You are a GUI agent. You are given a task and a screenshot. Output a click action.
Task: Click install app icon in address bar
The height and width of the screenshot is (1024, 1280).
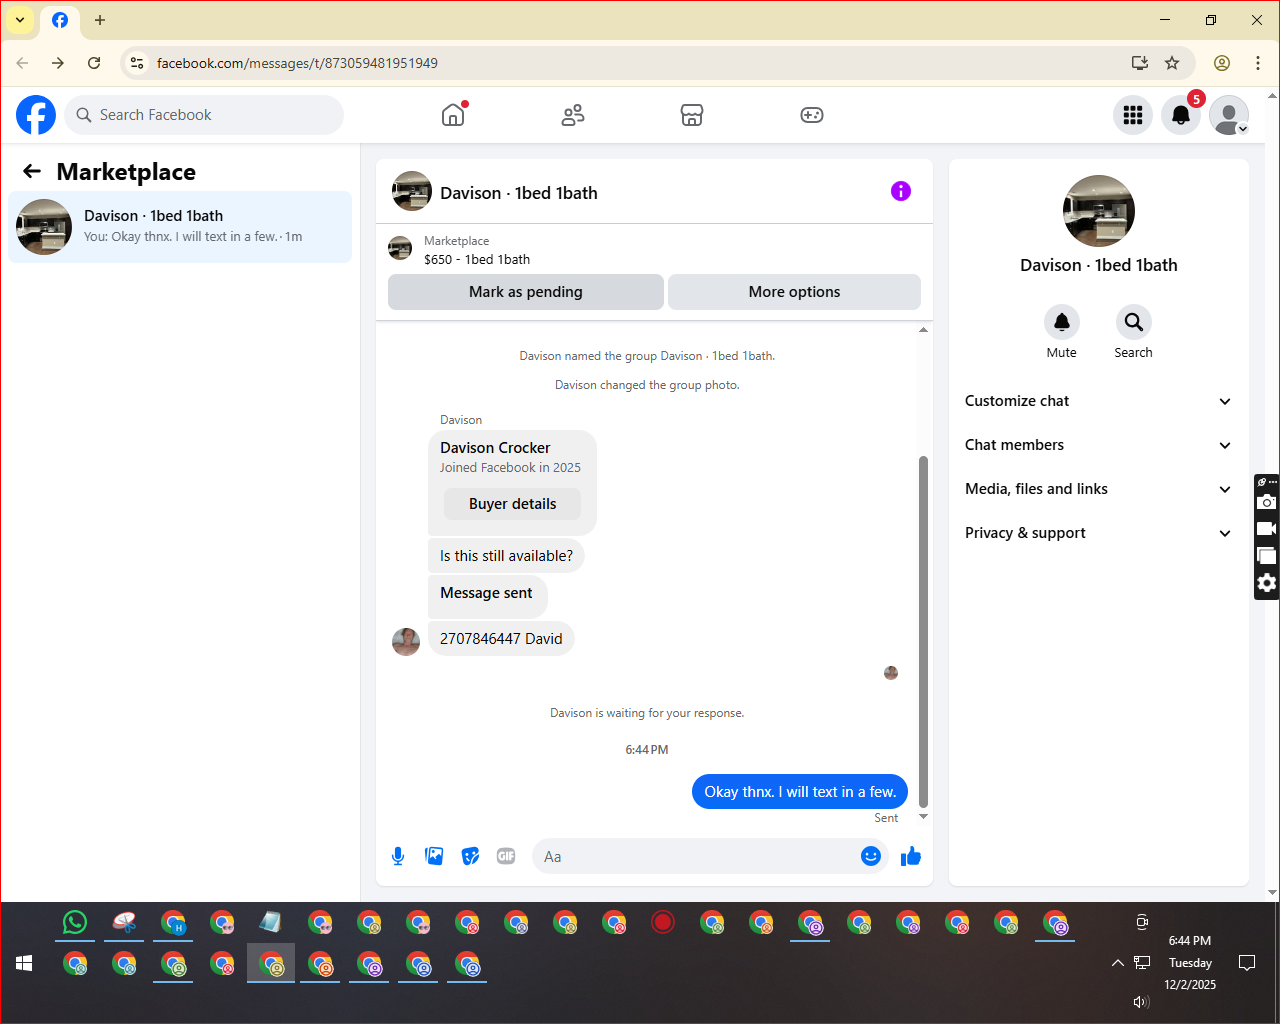(x=1140, y=63)
